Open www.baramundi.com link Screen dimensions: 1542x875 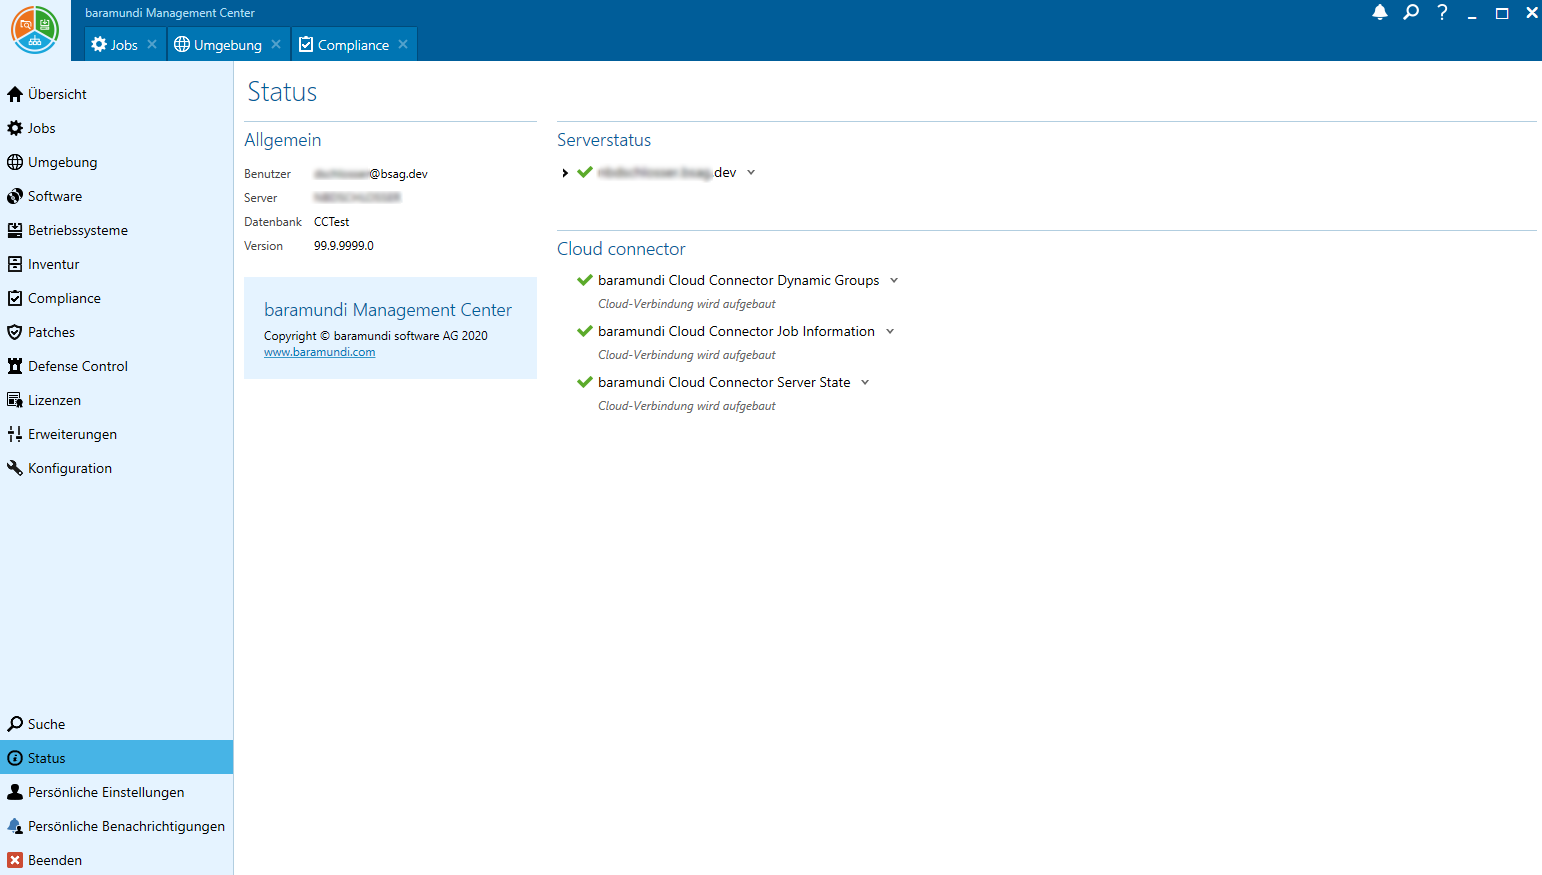click(319, 352)
